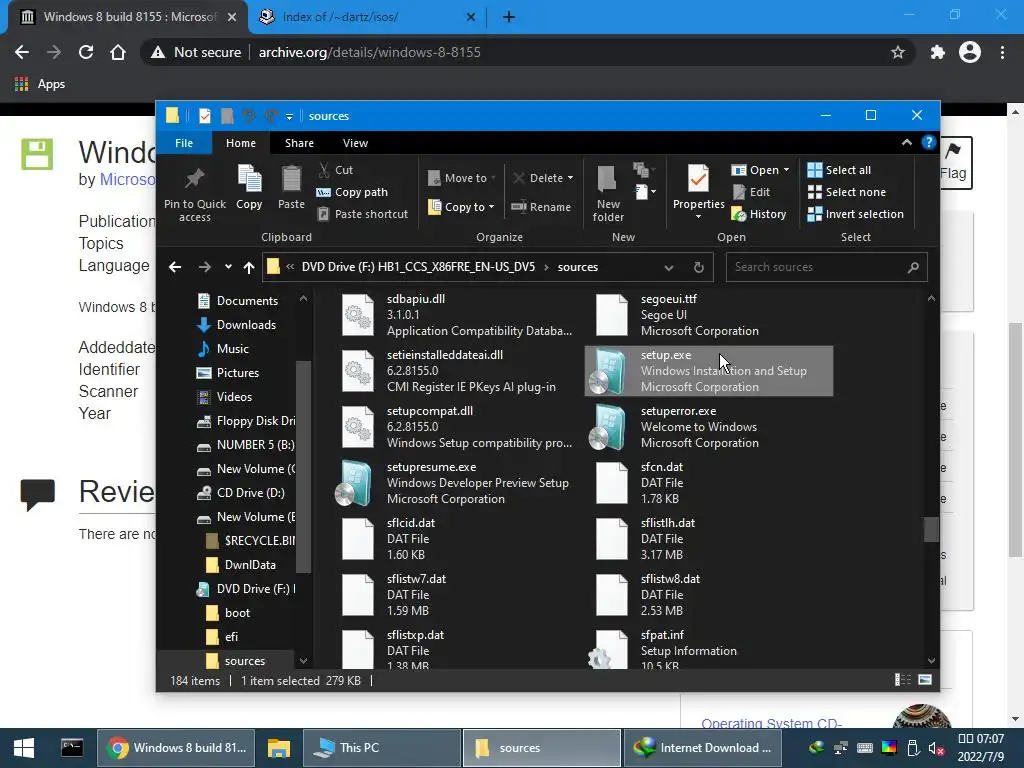Image resolution: width=1024 pixels, height=768 pixels.
Task: Switch to the Share ribbon tab
Action: click(299, 143)
